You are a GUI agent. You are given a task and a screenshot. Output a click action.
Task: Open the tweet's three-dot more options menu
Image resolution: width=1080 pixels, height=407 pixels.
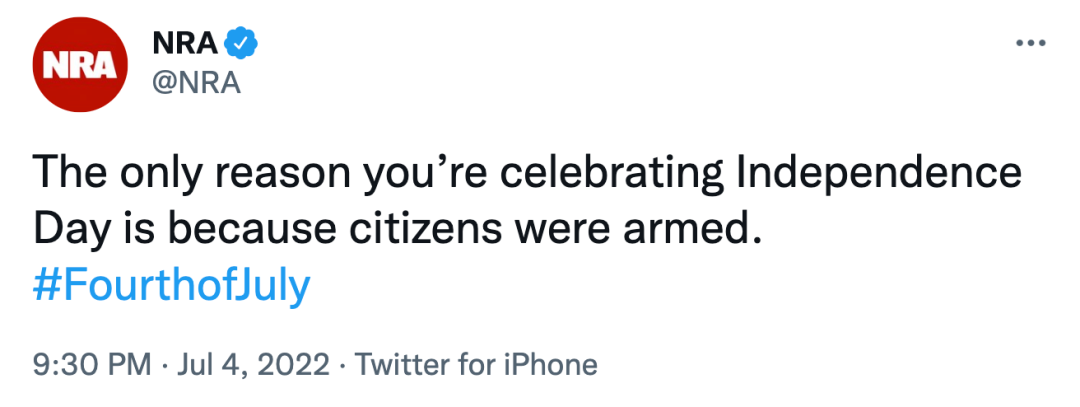(1031, 43)
